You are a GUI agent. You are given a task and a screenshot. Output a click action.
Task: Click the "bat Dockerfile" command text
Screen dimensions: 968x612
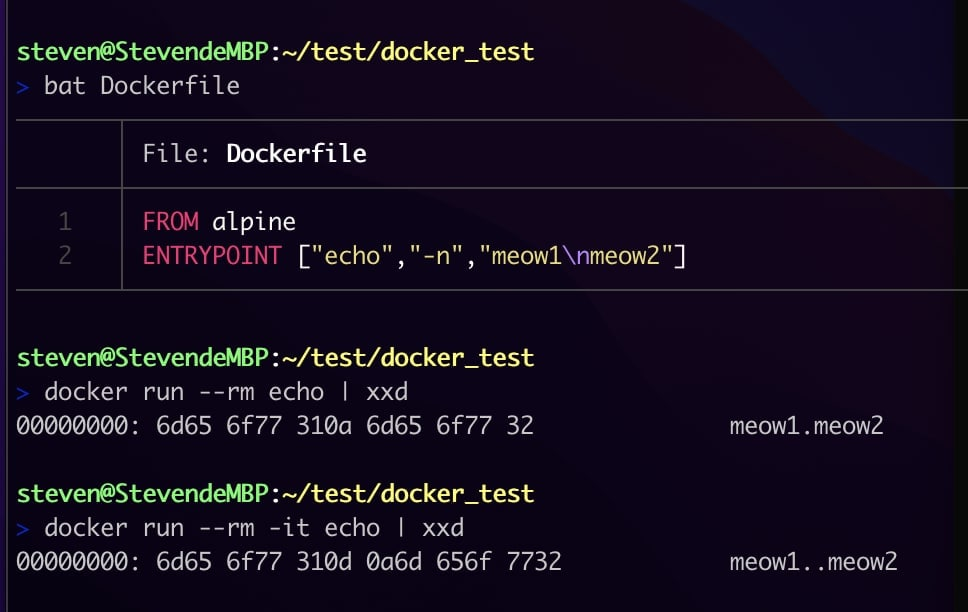click(x=141, y=86)
